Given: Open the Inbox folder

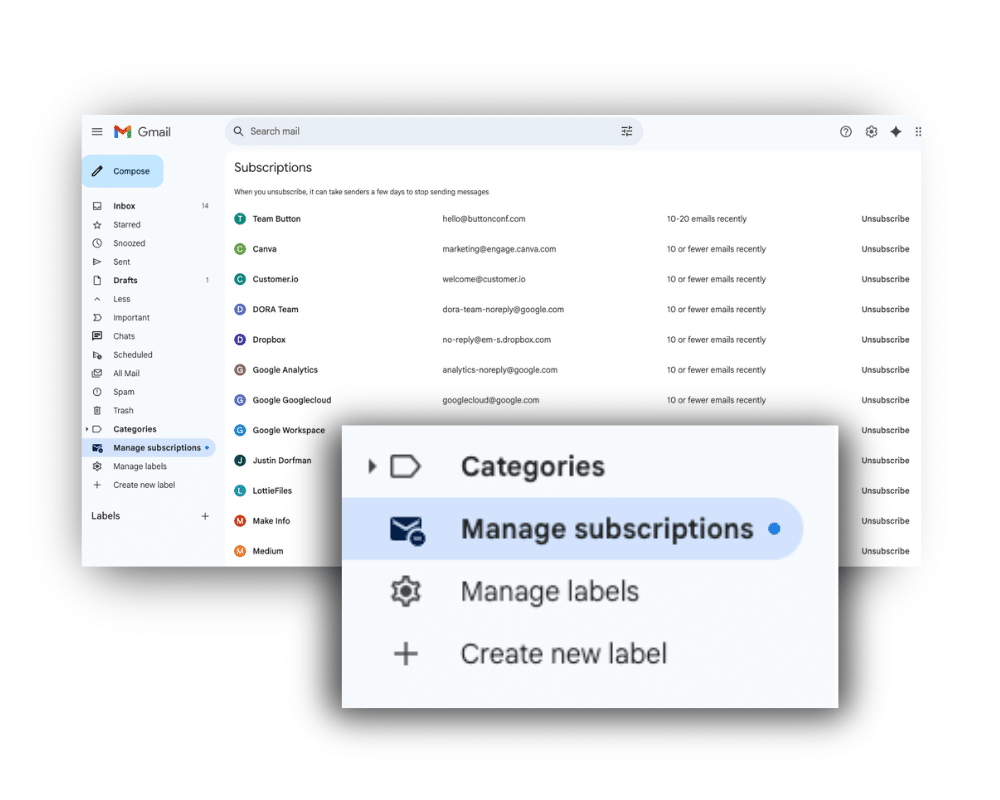Looking at the screenshot, I should click(x=124, y=206).
